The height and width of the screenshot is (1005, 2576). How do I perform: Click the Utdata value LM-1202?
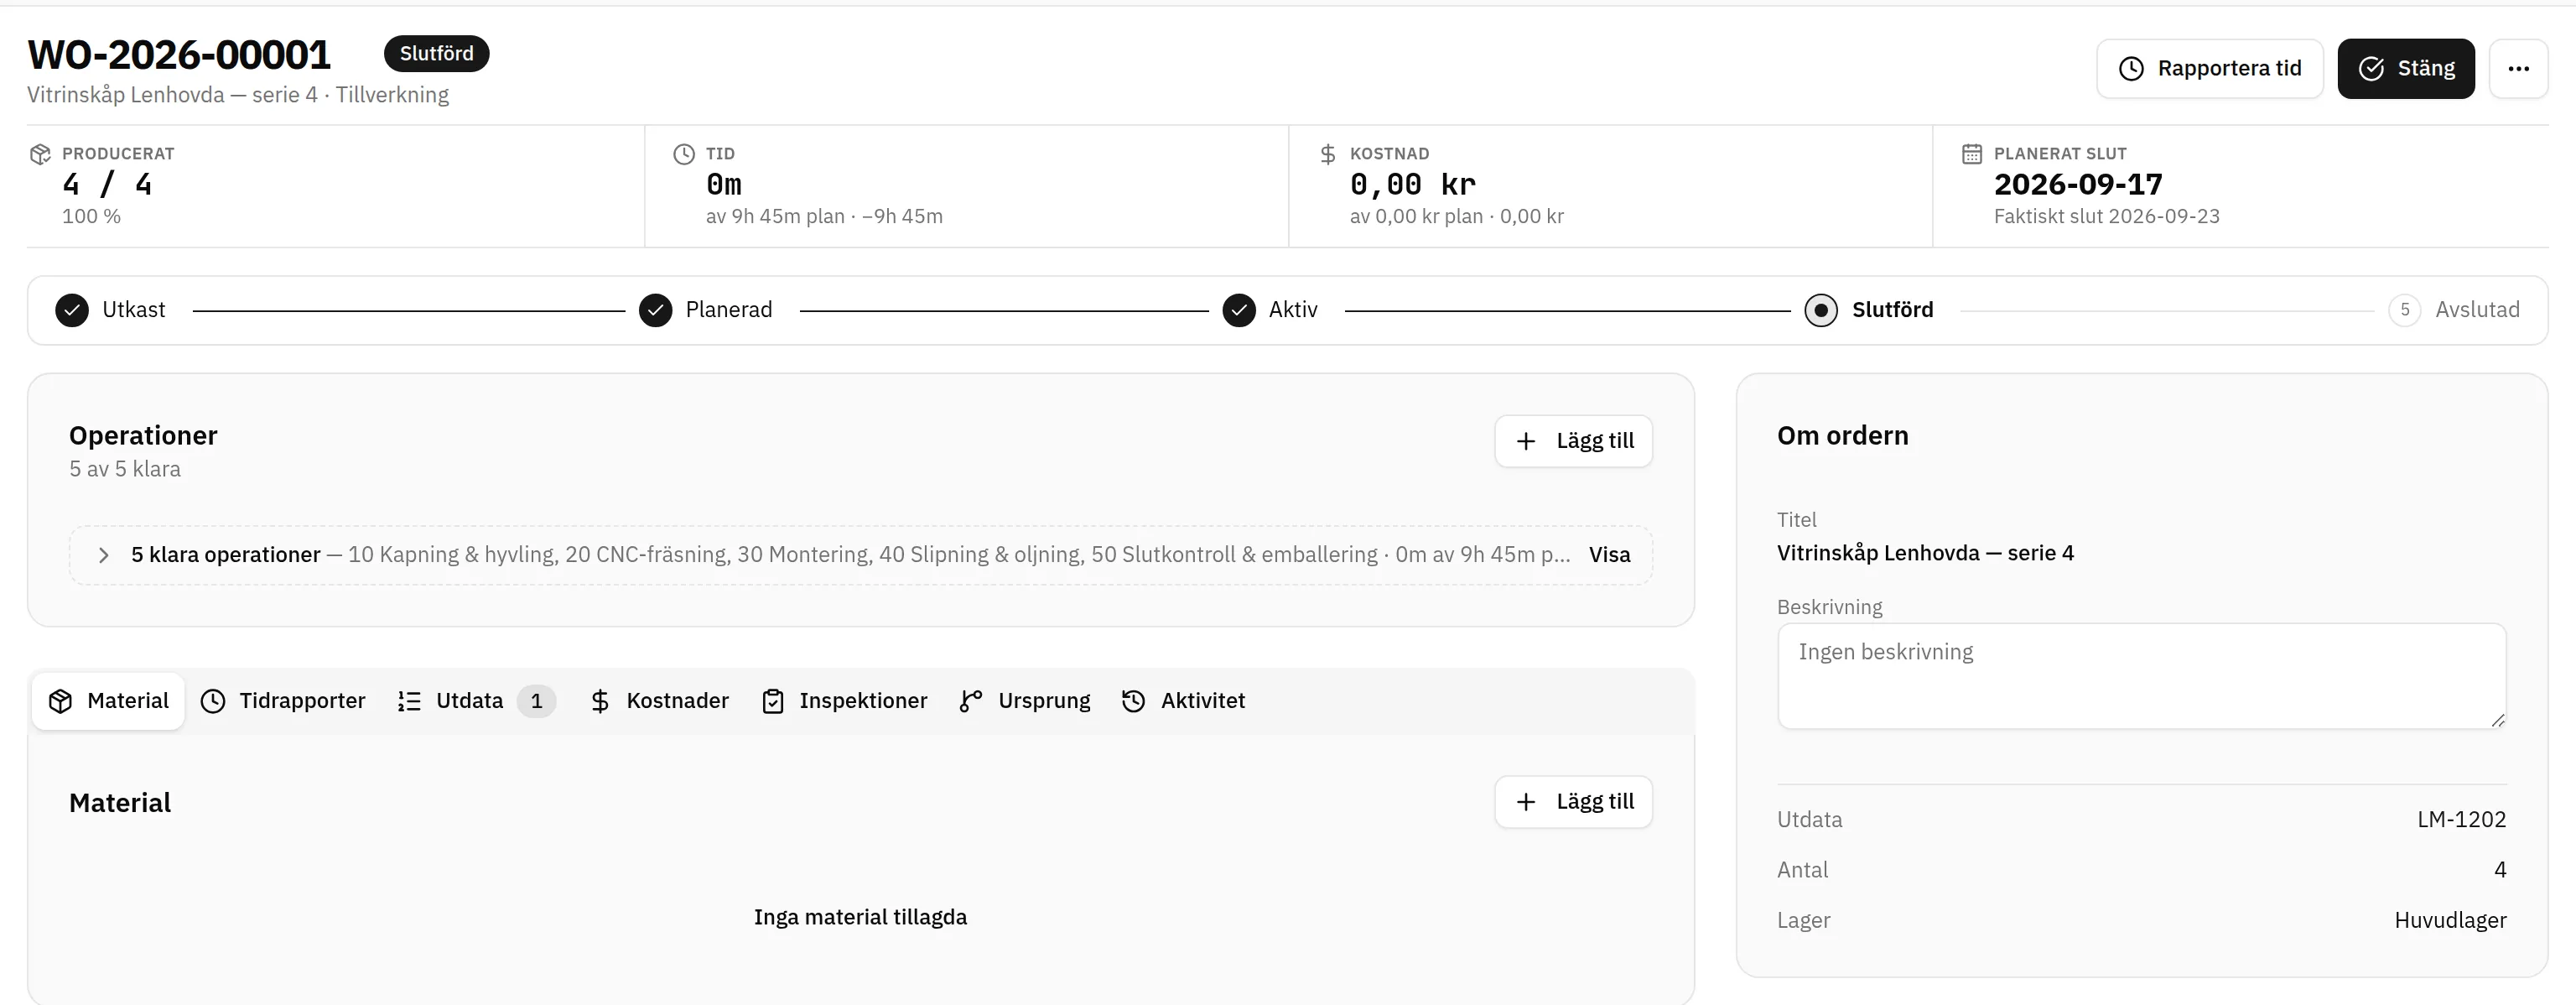(2461, 820)
